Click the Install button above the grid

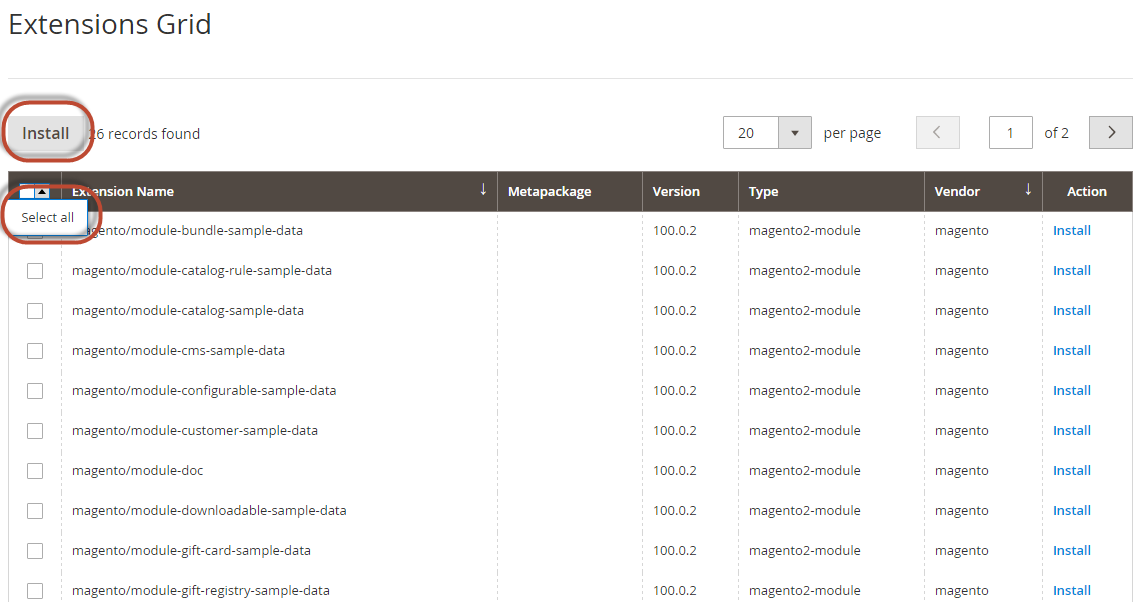click(x=46, y=133)
